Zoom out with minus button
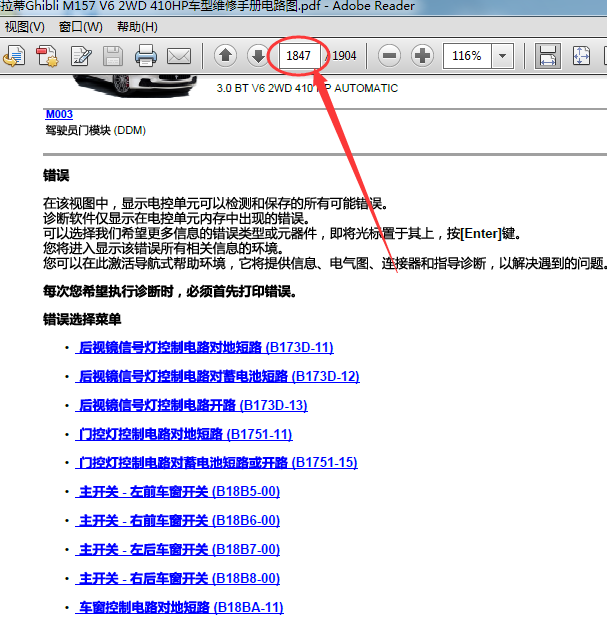607x619 pixels. 390,56
